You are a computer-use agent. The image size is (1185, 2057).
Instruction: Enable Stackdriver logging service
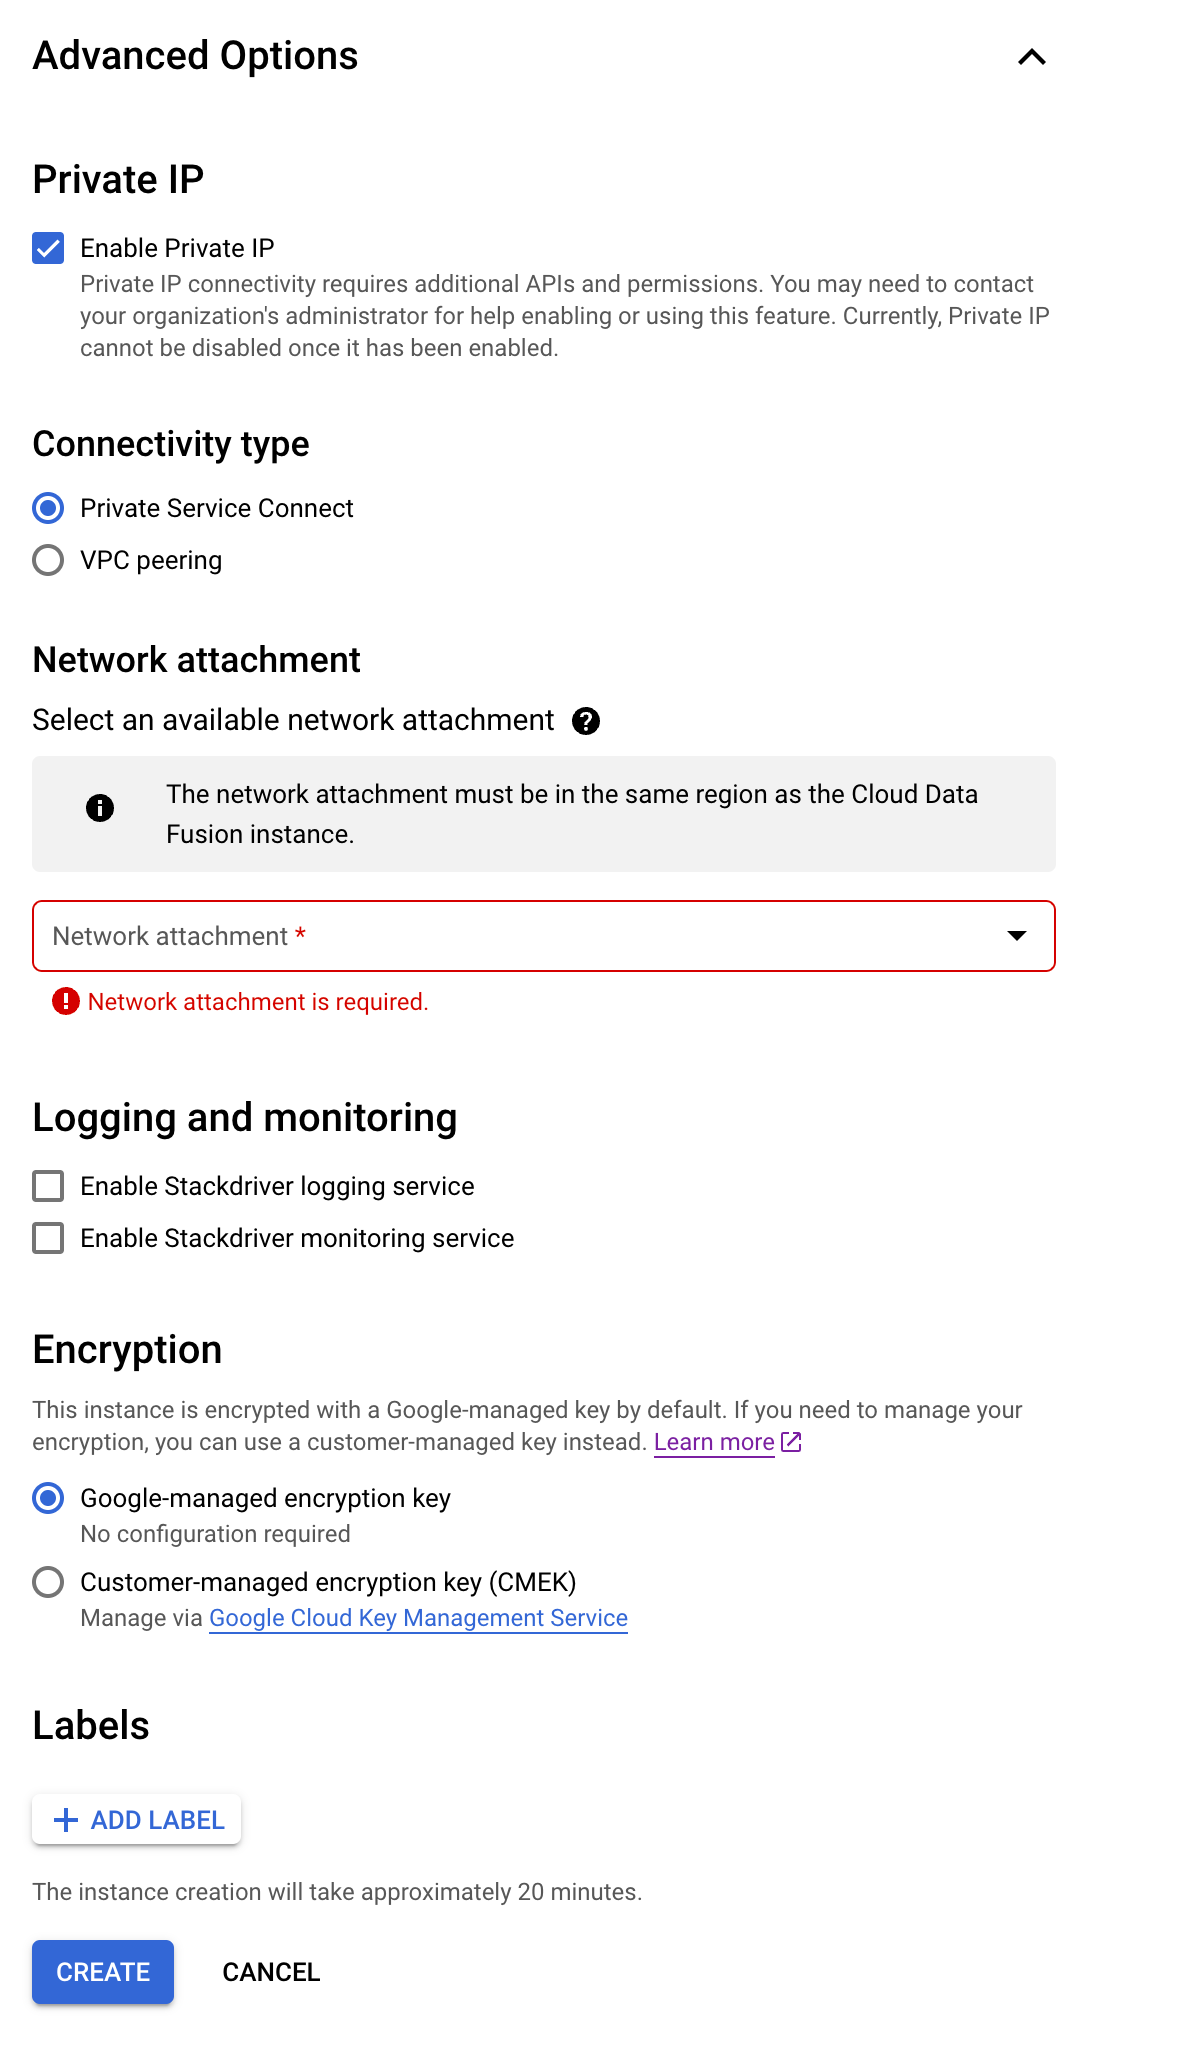(x=46, y=1186)
